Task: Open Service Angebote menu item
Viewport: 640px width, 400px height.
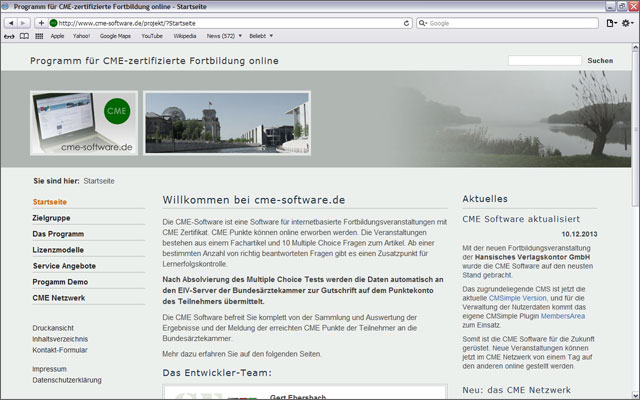Action: 64,266
